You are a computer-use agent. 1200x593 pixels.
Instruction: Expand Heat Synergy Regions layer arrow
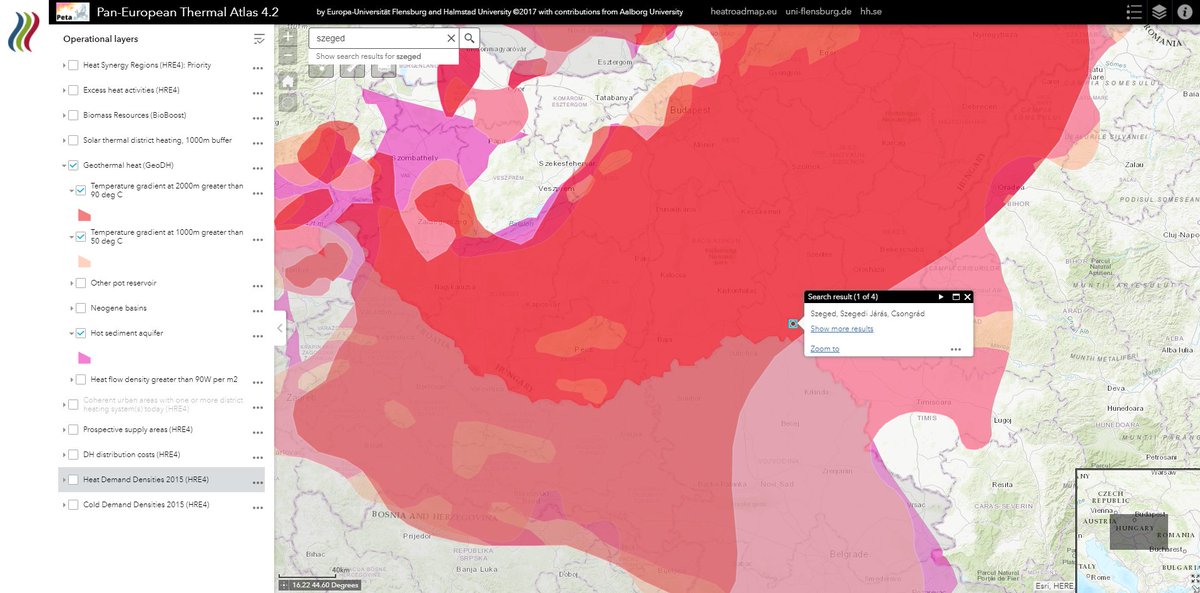click(63, 66)
